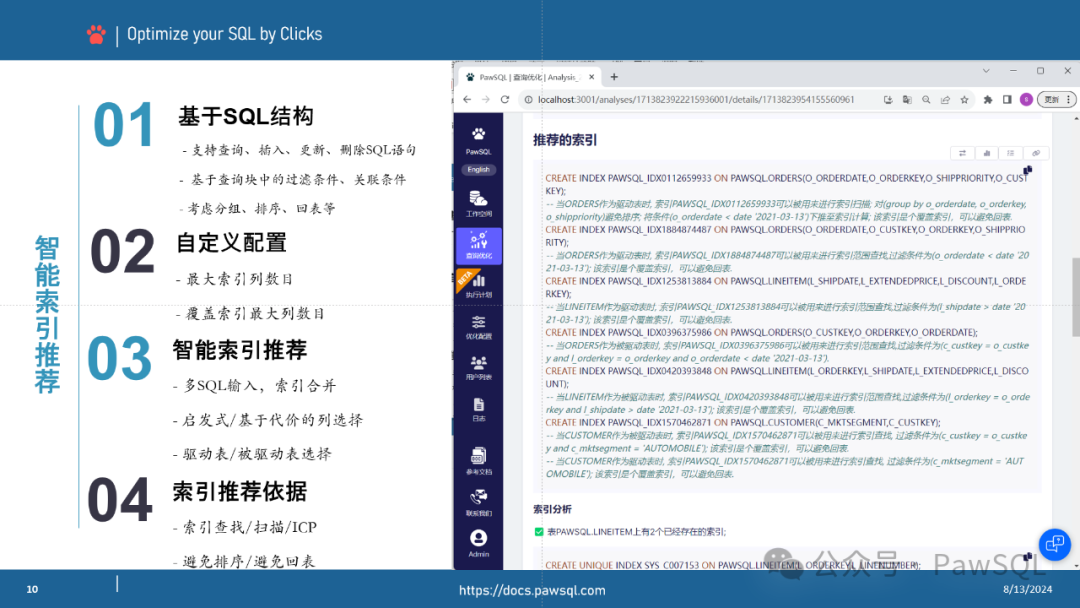This screenshot has height=608, width=1080.
Task: Click the CREATE INDEX PAWSQL_IDX0112659933 statement
Action: pyautogui.click(x=786, y=184)
